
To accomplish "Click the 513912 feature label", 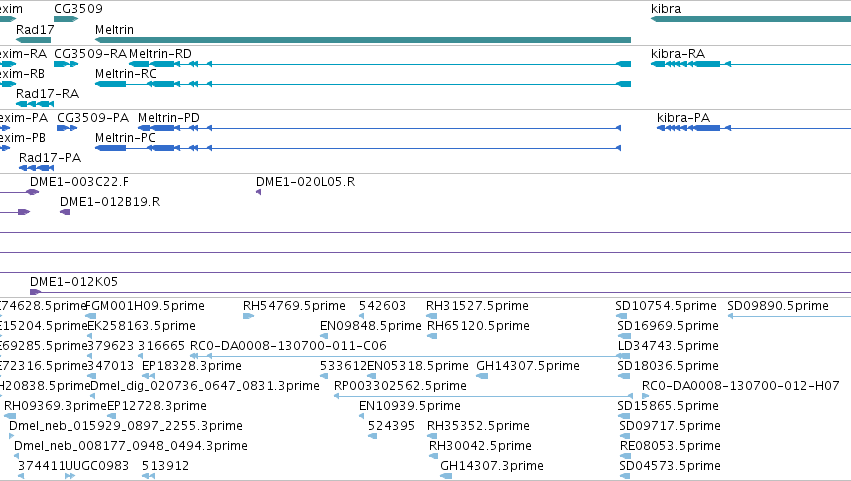I will [166, 466].
